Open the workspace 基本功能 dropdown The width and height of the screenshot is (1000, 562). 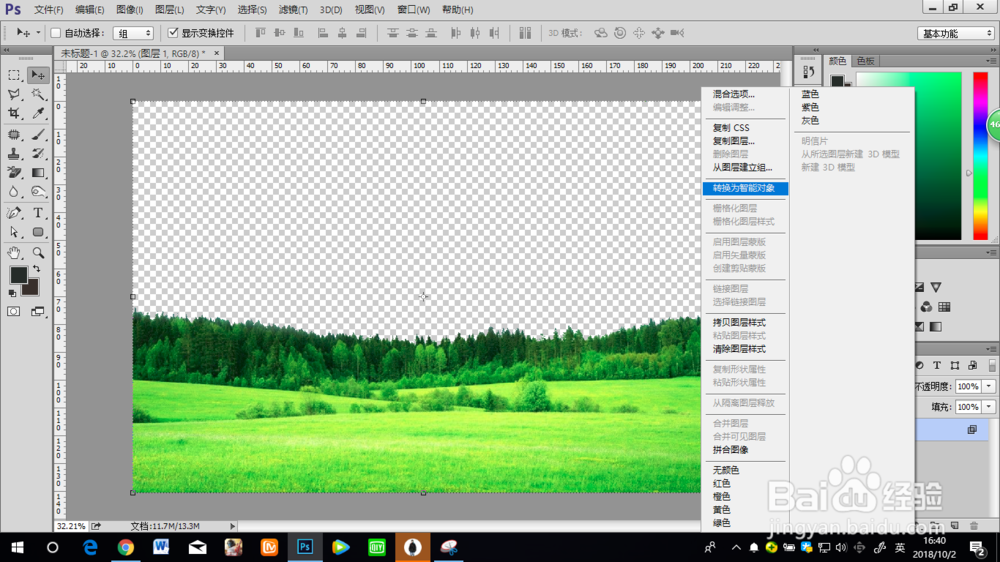pos(956,33)
